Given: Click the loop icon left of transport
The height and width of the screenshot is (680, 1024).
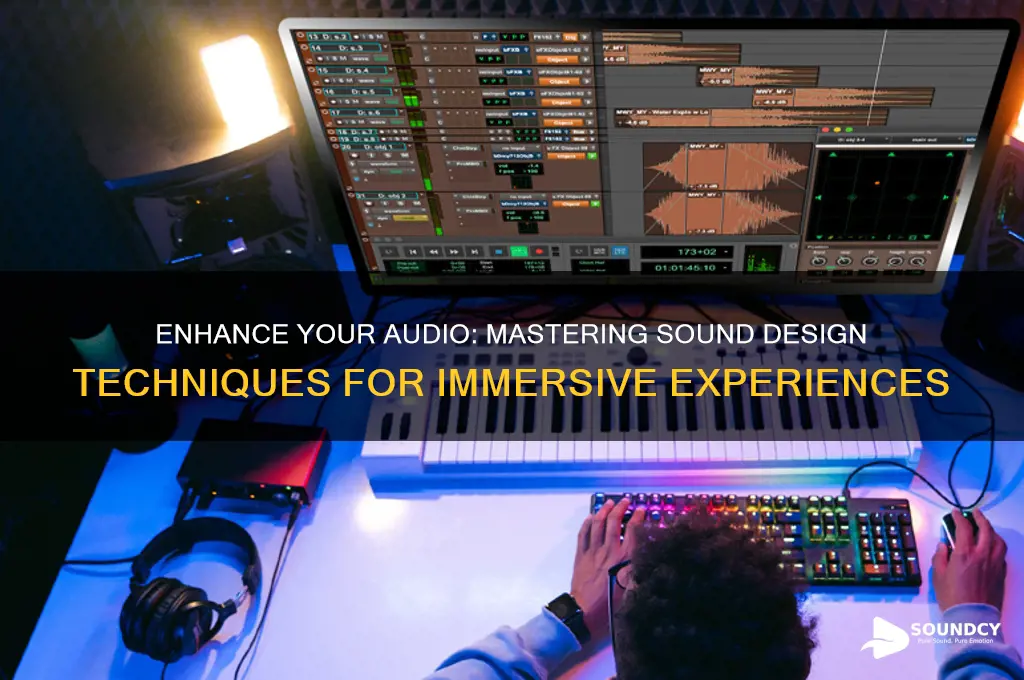Looking at the screenshot, I should [x=389, y=251].
